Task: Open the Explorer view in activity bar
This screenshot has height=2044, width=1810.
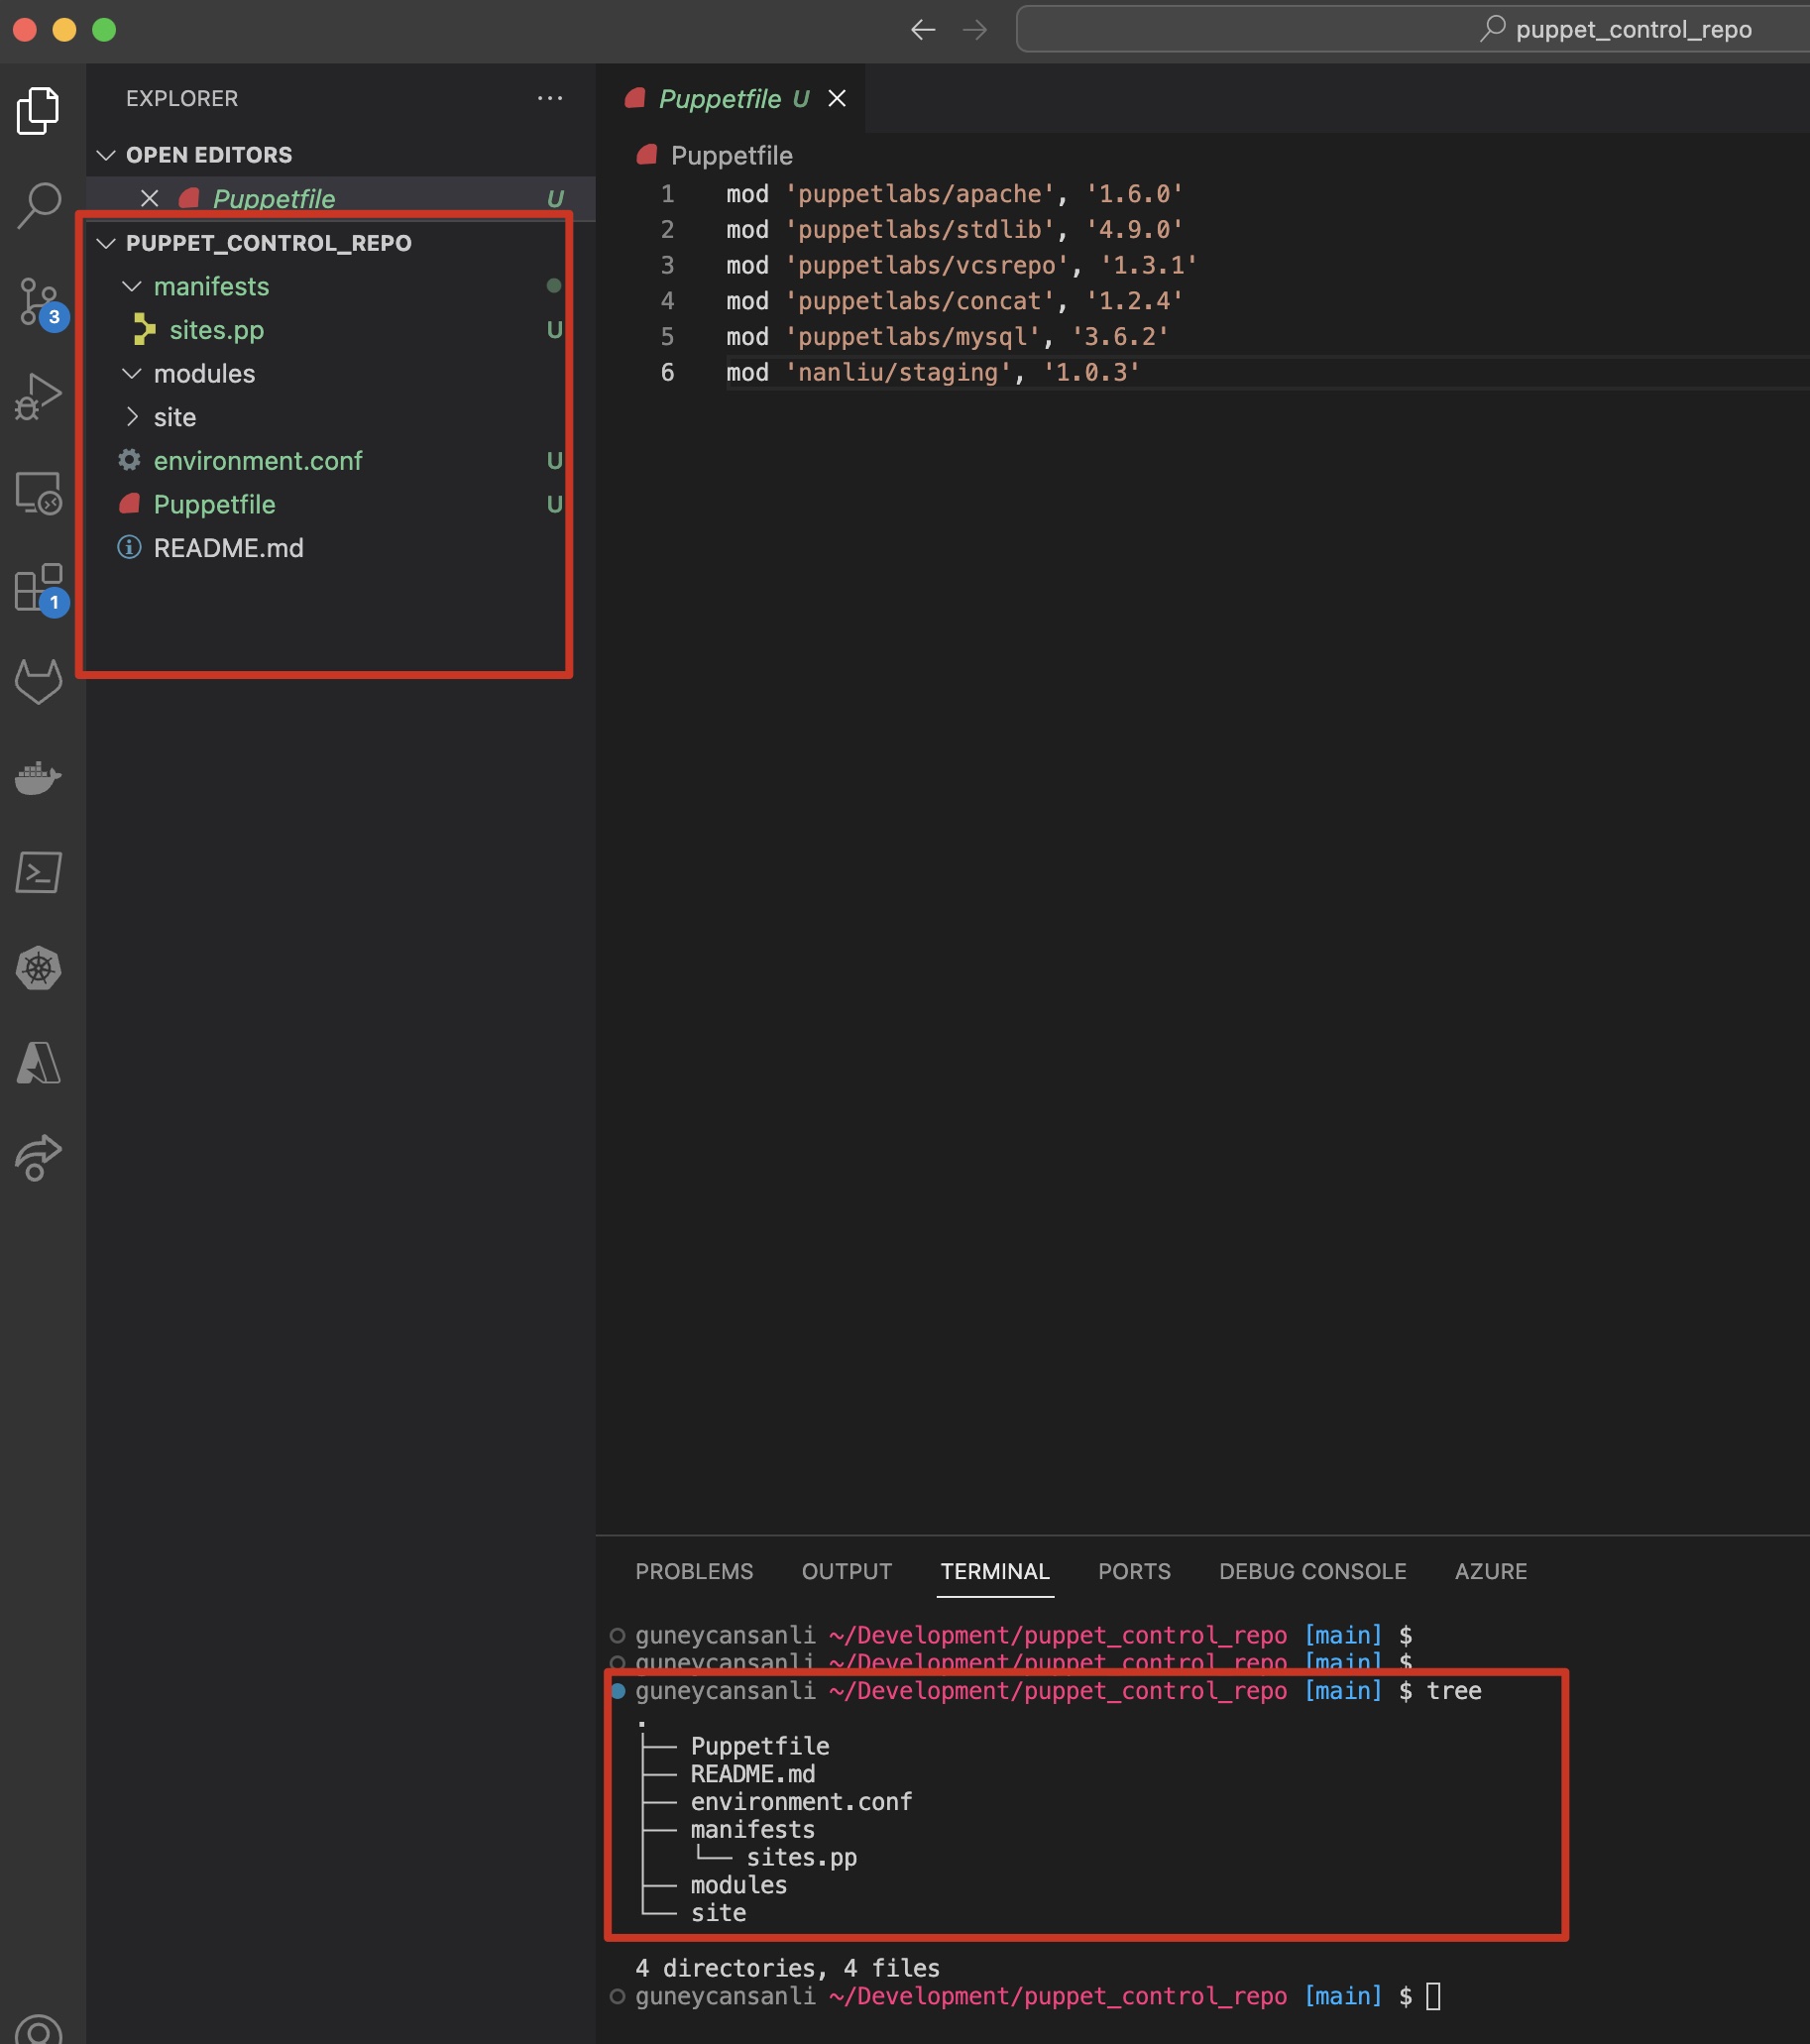Action: click(38, 110)
